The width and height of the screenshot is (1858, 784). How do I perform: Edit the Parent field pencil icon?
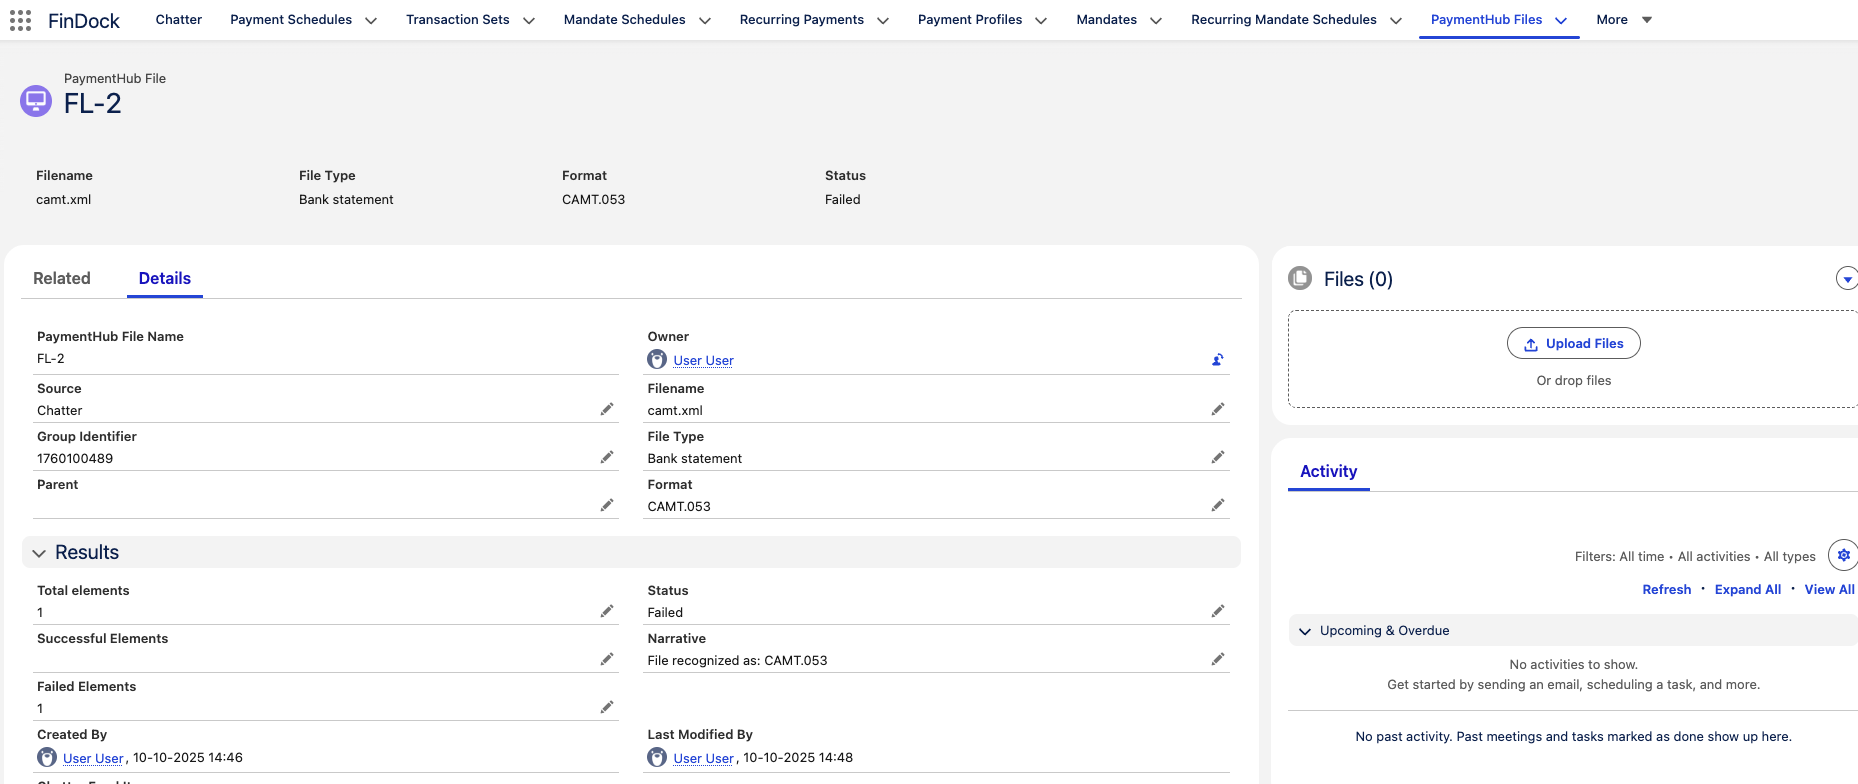(x=607, y=505)
